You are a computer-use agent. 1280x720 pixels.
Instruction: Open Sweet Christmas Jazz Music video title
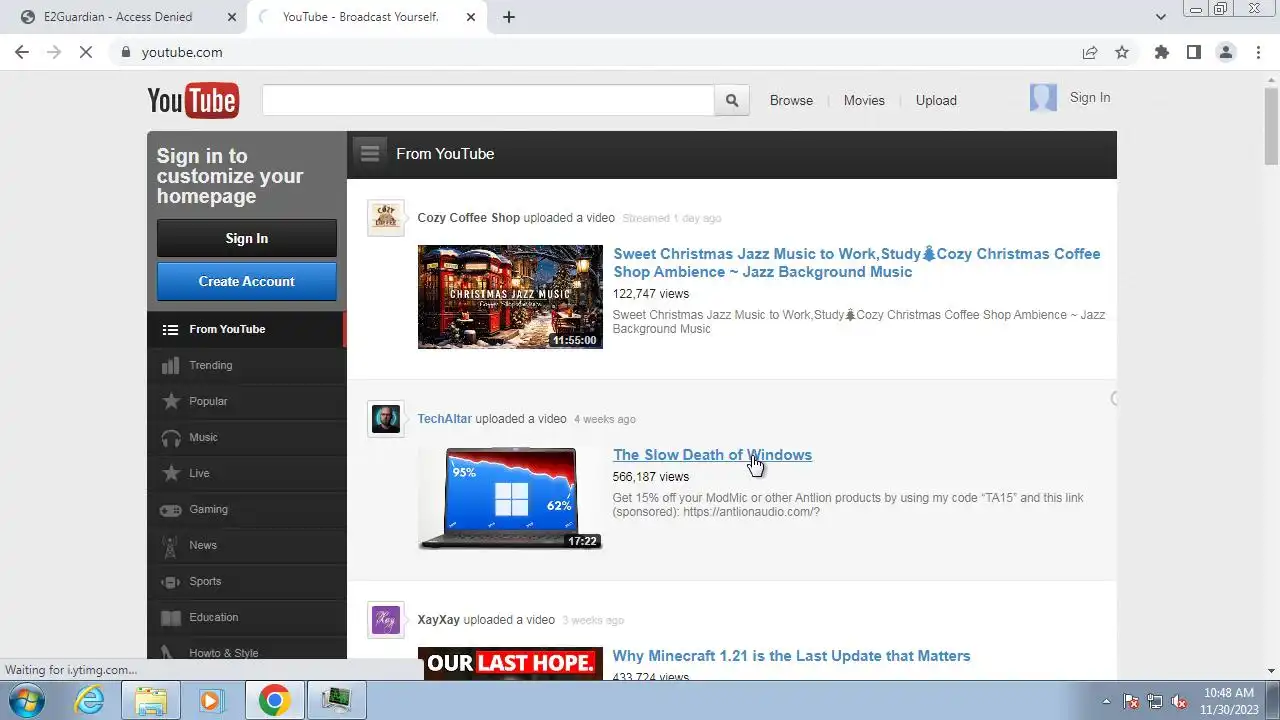coord(857,263)
